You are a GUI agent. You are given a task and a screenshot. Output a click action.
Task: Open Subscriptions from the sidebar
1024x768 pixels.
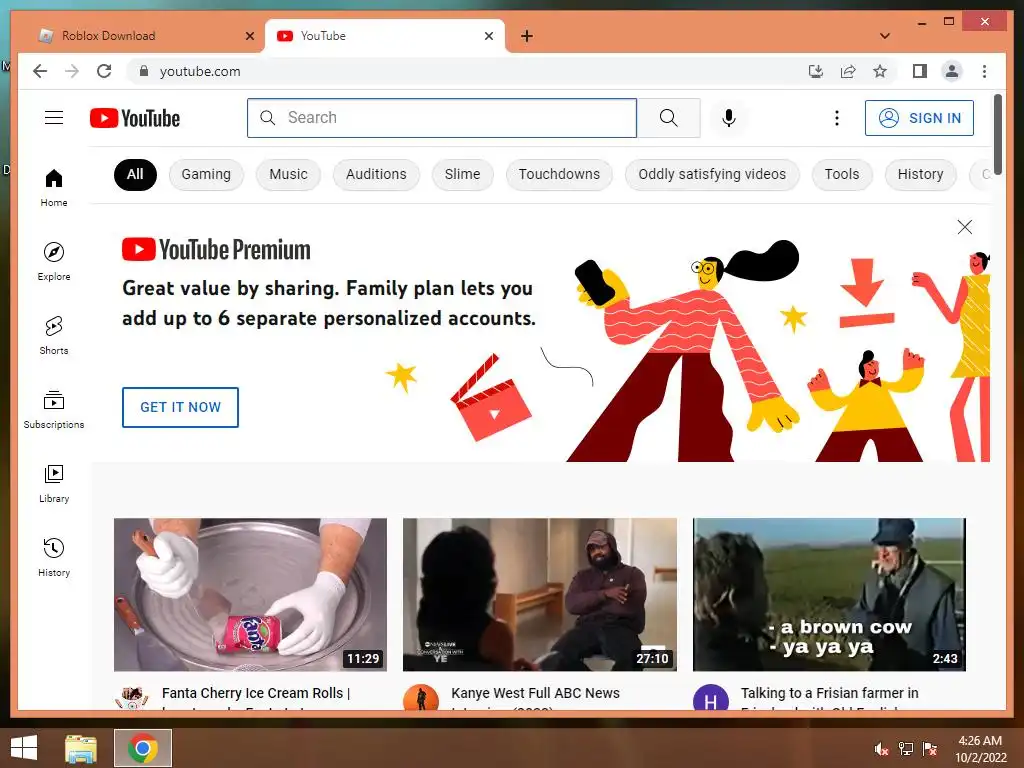click(x=54, y=409)
